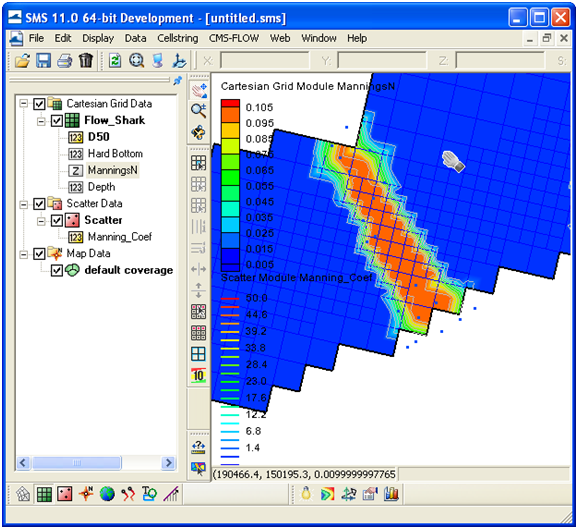Switch to the Mesh module icon
Screen dimensions: 578x529
(x=23, y=494)
